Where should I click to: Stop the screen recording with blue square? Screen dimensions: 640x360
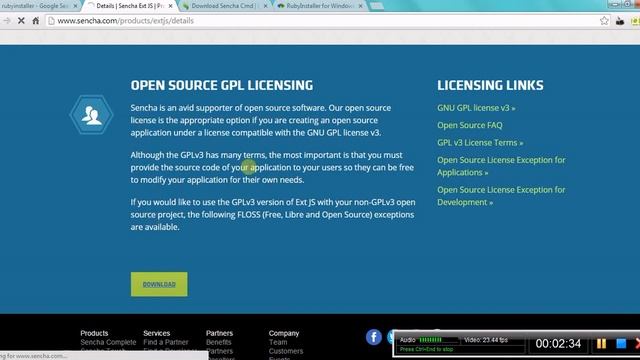[x=621, y=344]
